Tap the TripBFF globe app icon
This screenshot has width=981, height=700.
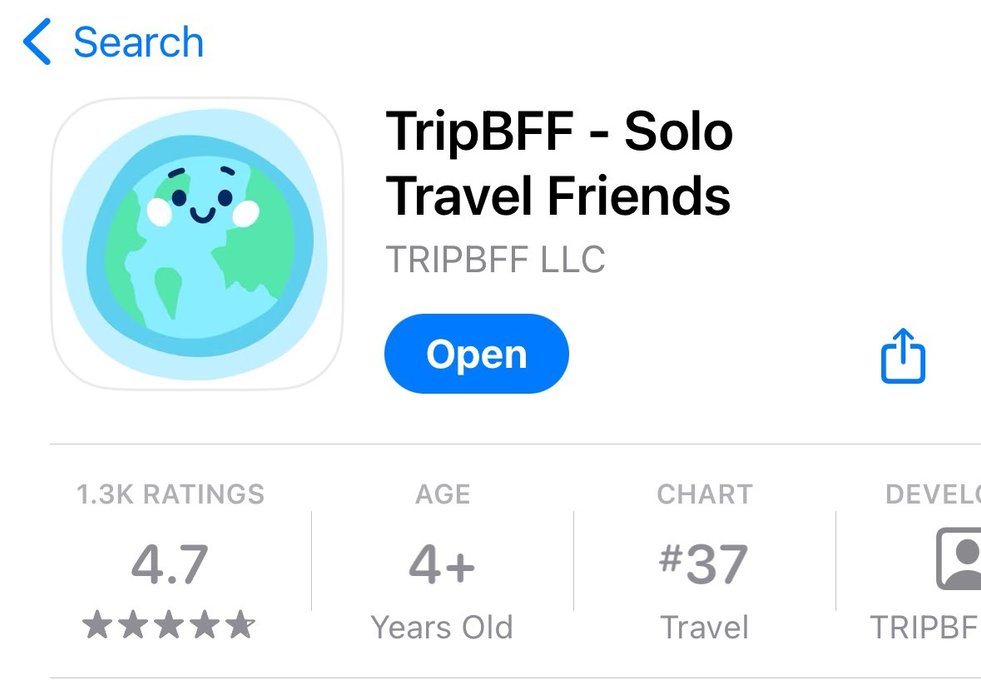point(197,244)
